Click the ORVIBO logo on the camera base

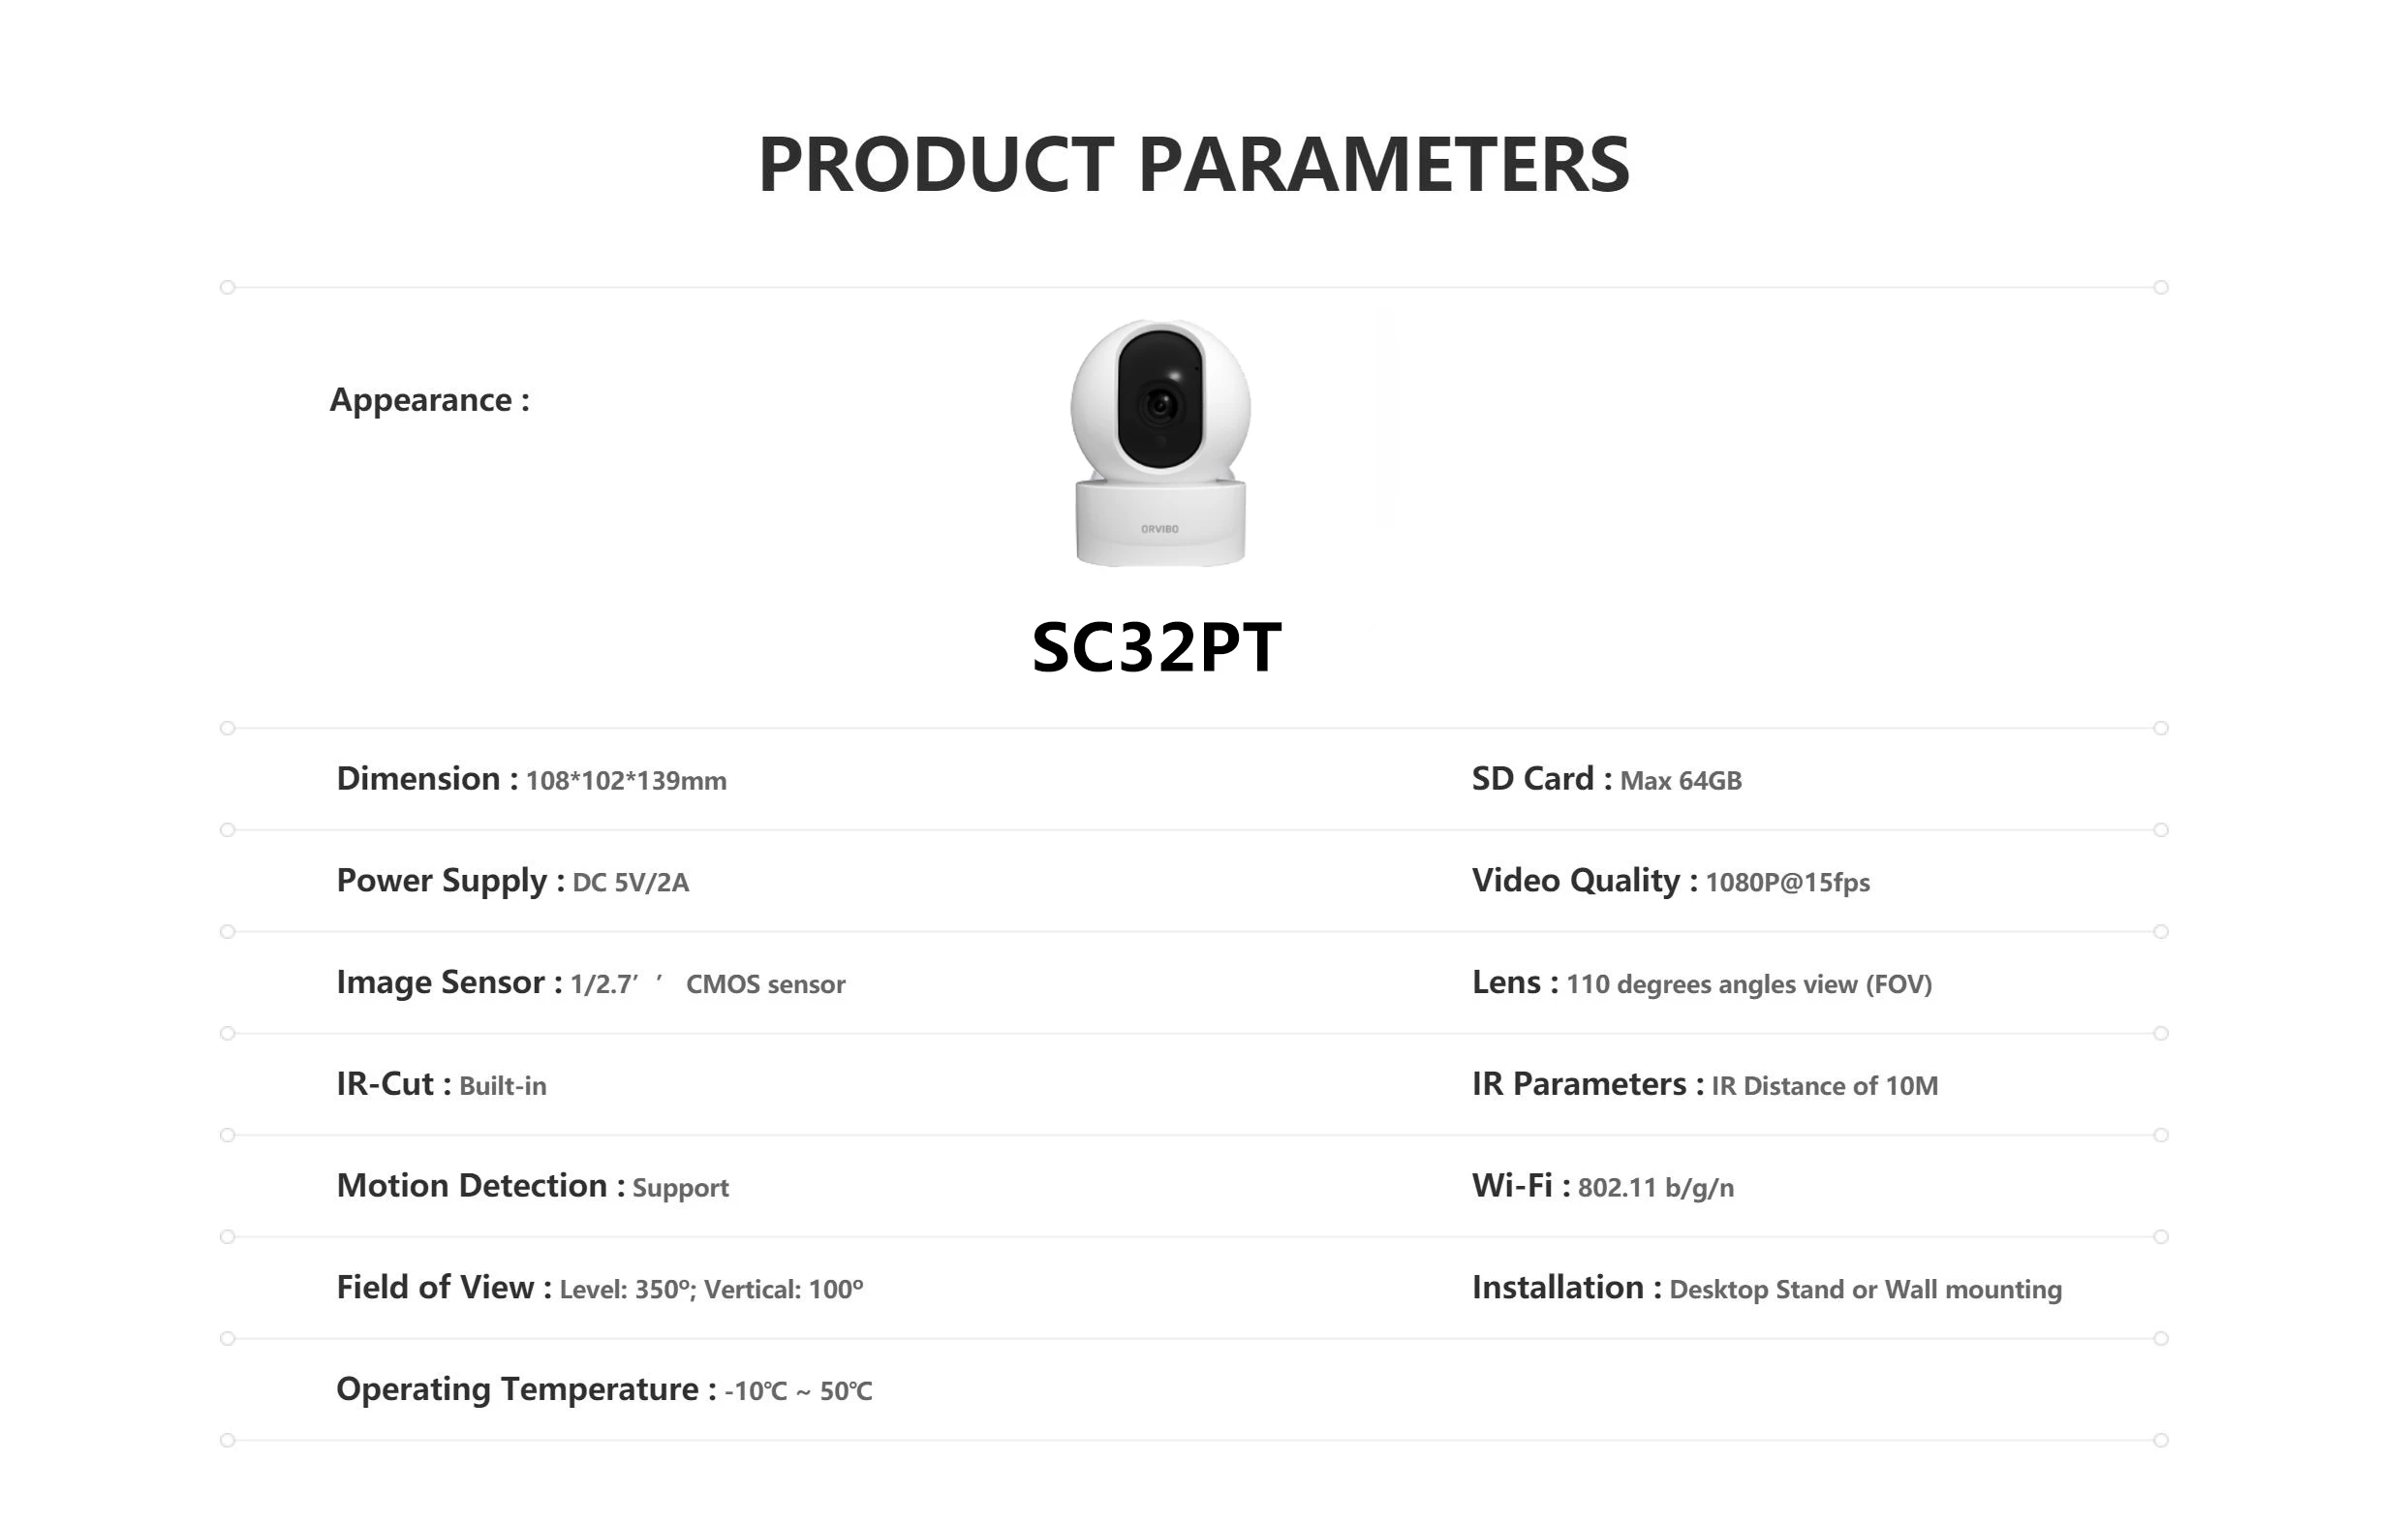pyautogui.click(x=1160, y=529)
